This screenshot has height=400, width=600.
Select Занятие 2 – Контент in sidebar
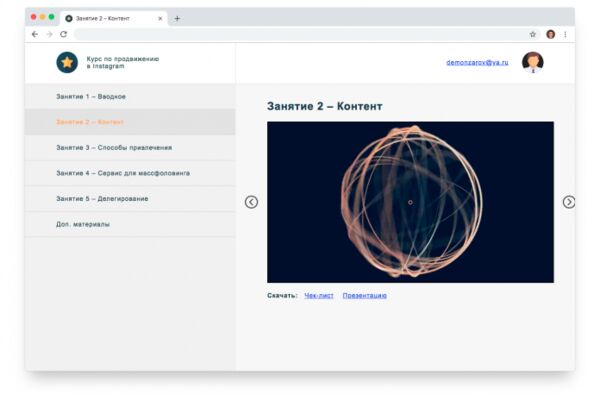tap(130, 122)
